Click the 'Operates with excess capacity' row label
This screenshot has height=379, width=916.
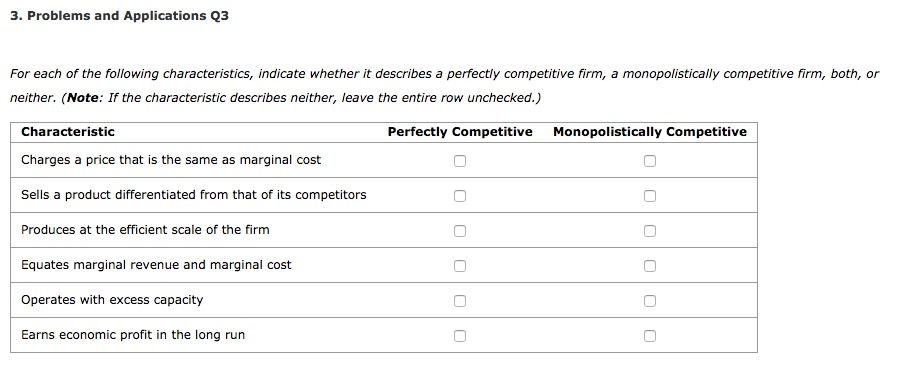coord(112,300)
